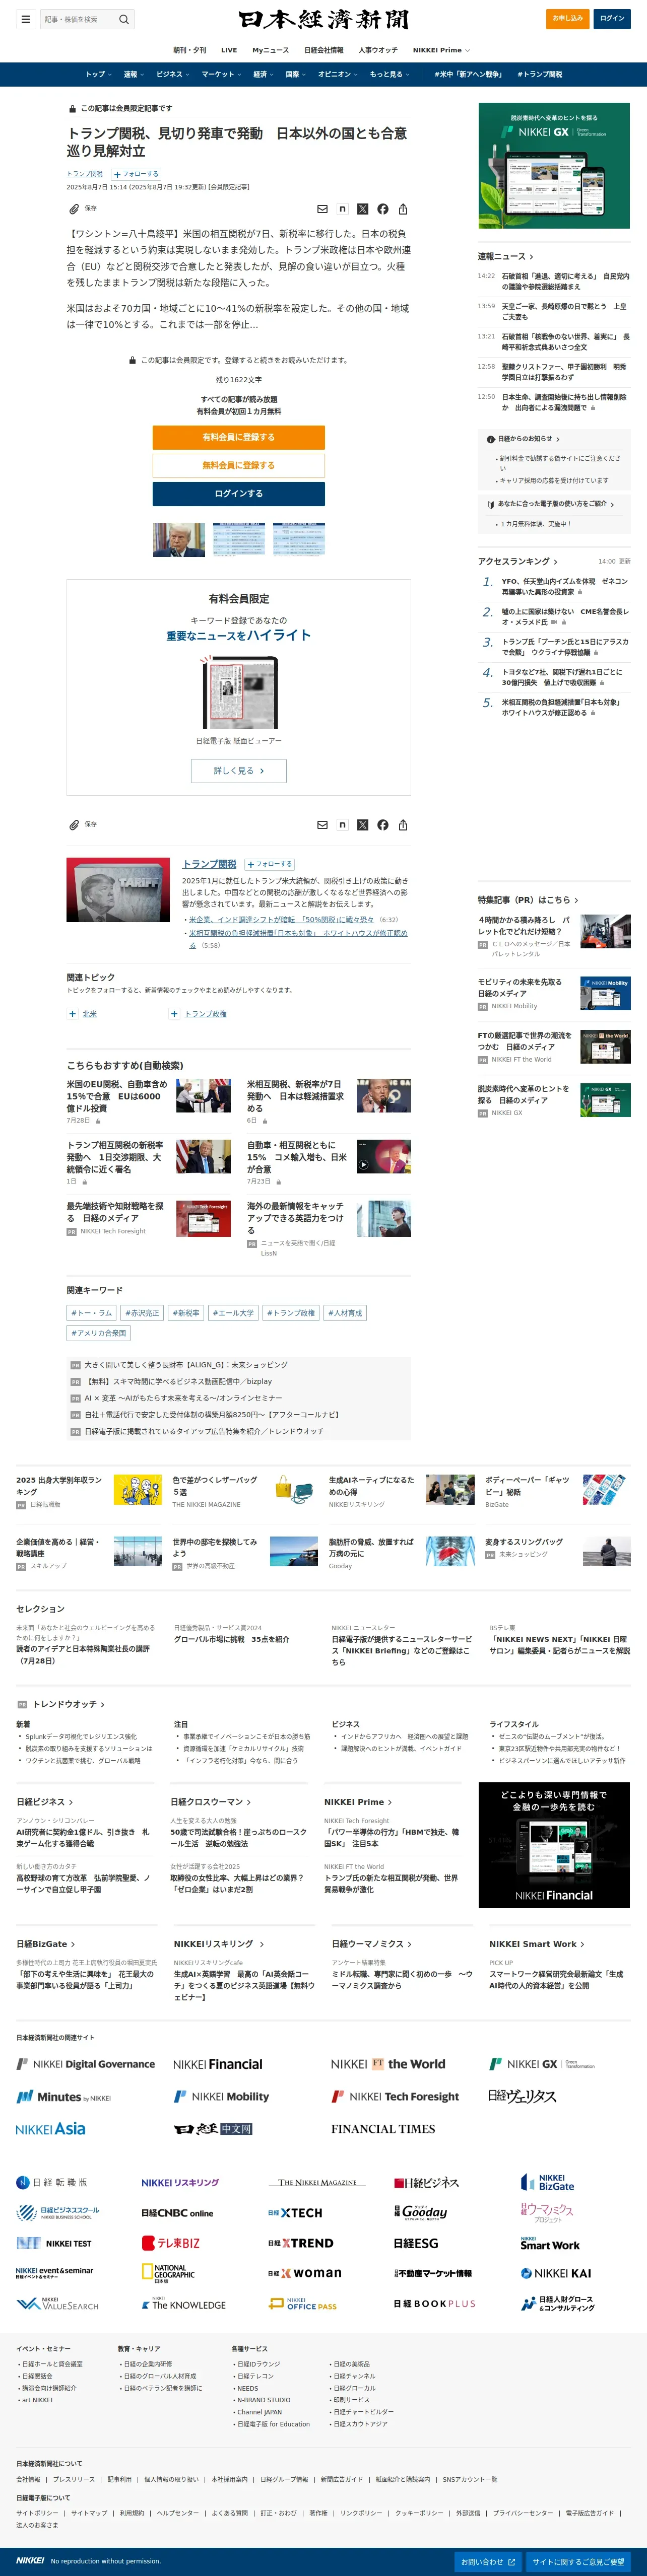Open ranking item トランプ氏「プーチン氏と15日にアラスカで会談」

click(x=565, y=647)
